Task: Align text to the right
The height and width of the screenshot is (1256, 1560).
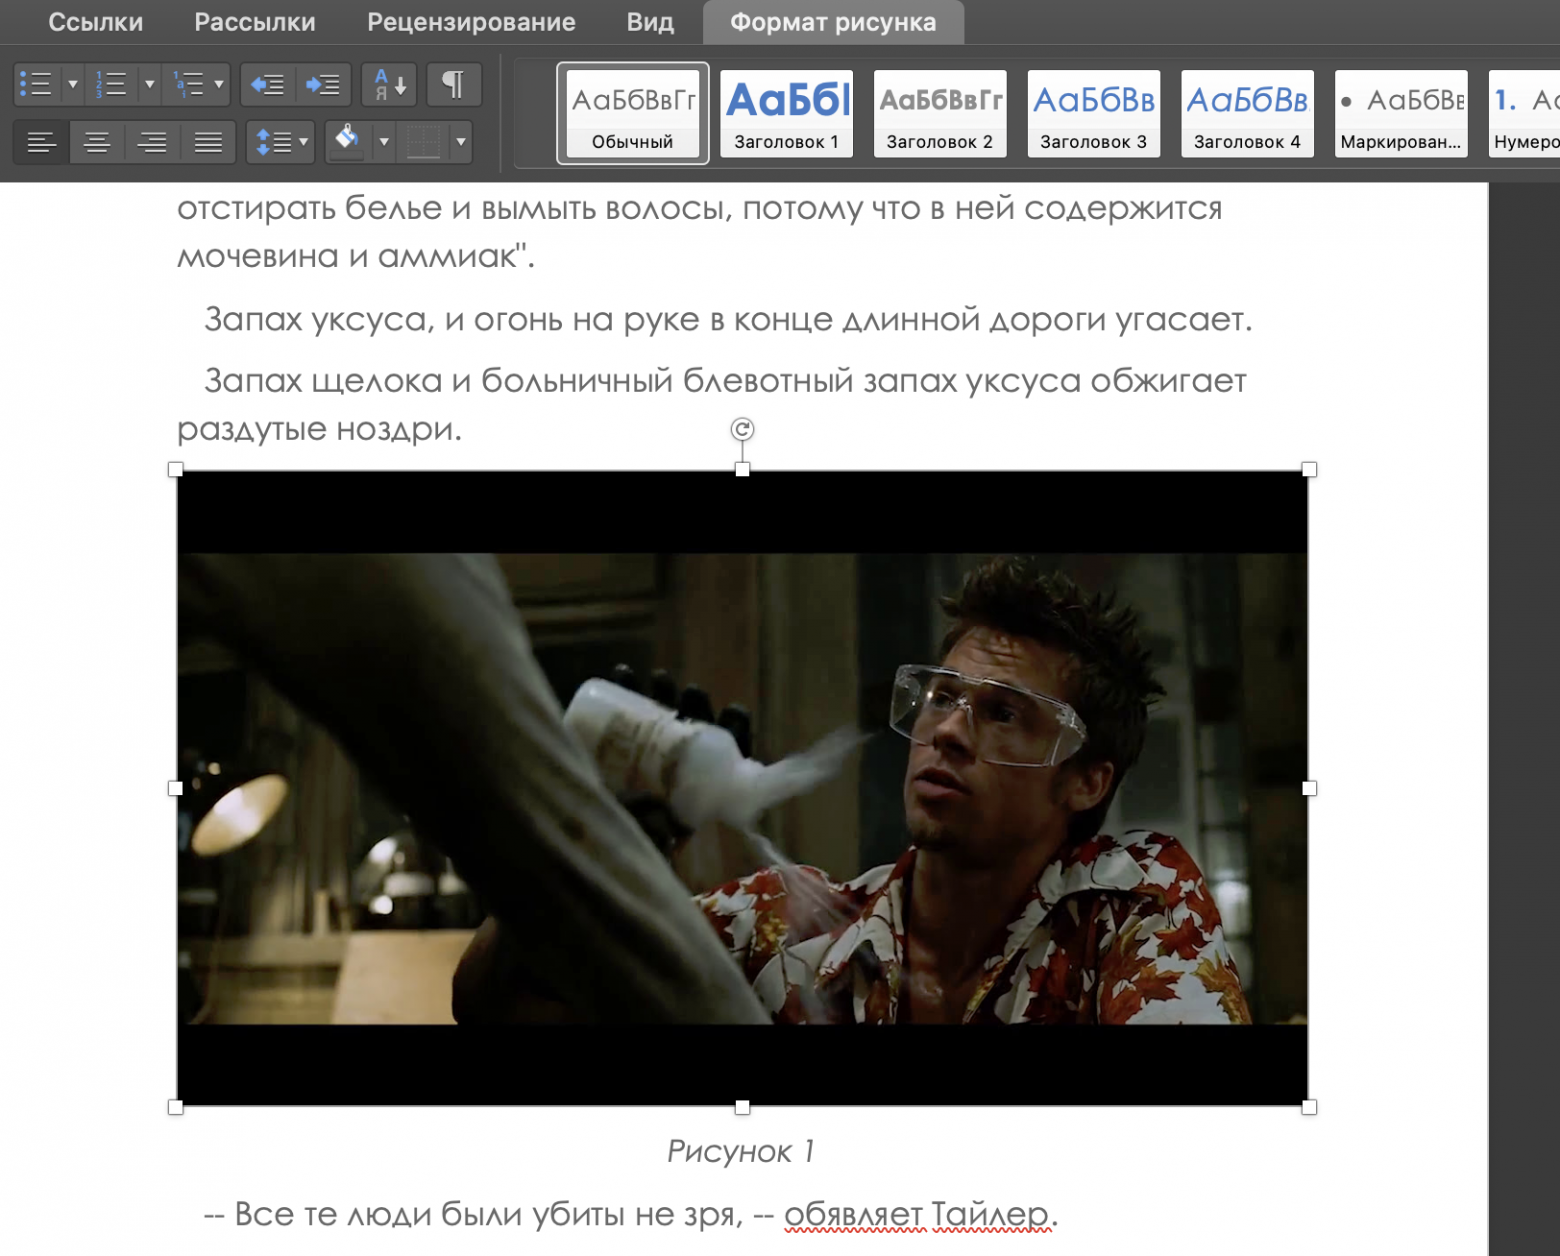Action: pos(152,142)
